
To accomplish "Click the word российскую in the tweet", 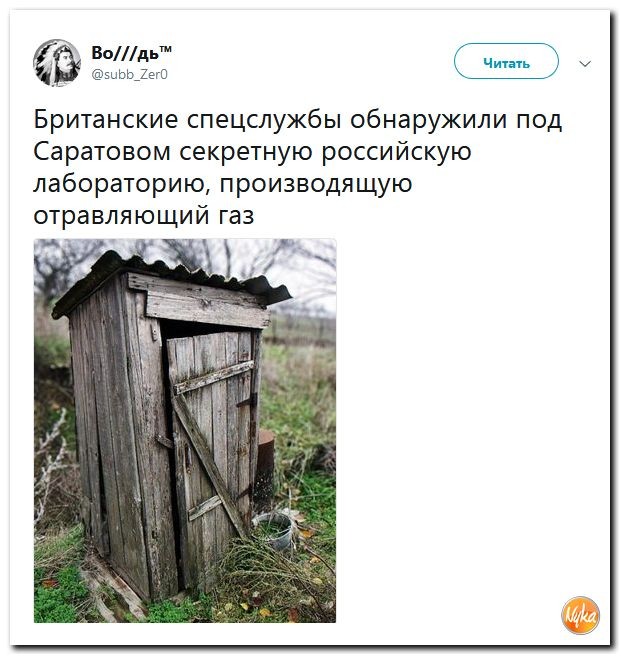I will tap(396, 153).
